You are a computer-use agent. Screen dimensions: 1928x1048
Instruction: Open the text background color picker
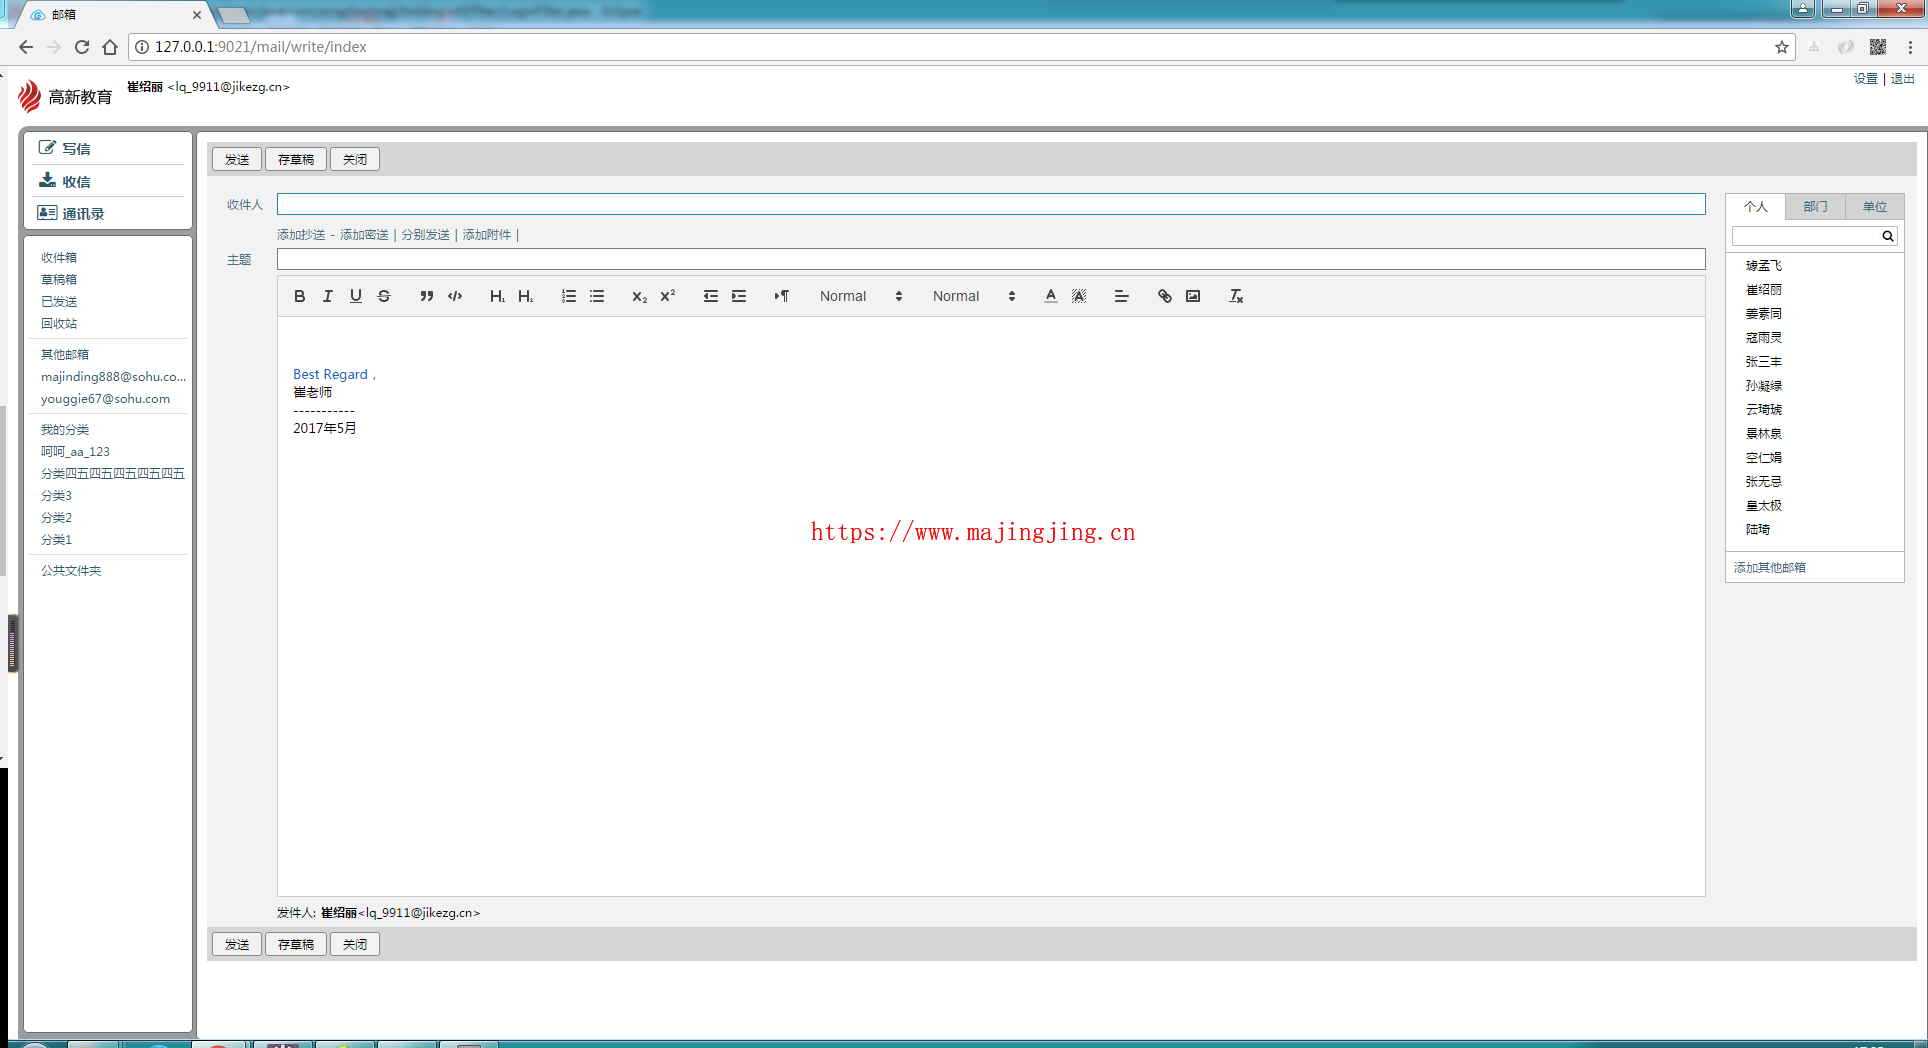(1079, 296)
